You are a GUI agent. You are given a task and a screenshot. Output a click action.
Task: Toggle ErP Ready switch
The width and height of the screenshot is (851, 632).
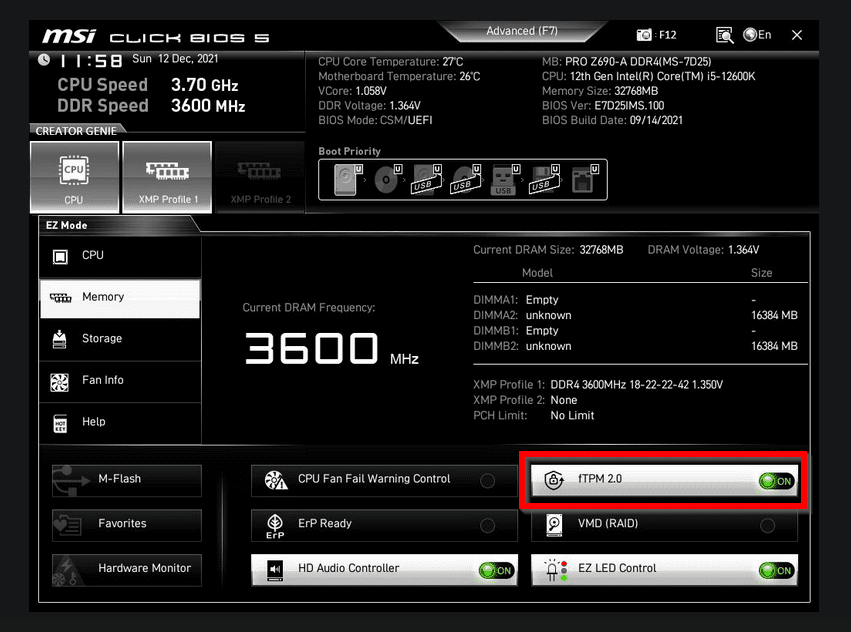[487, 526]
